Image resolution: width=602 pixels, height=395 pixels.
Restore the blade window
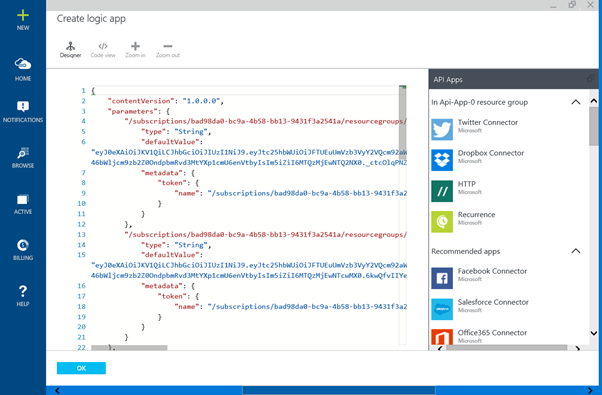572,5
